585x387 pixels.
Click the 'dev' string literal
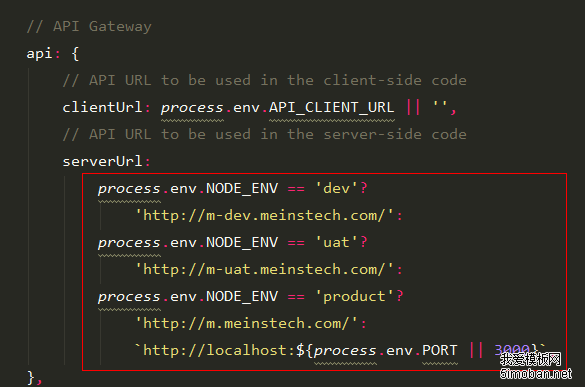[337, 188]
